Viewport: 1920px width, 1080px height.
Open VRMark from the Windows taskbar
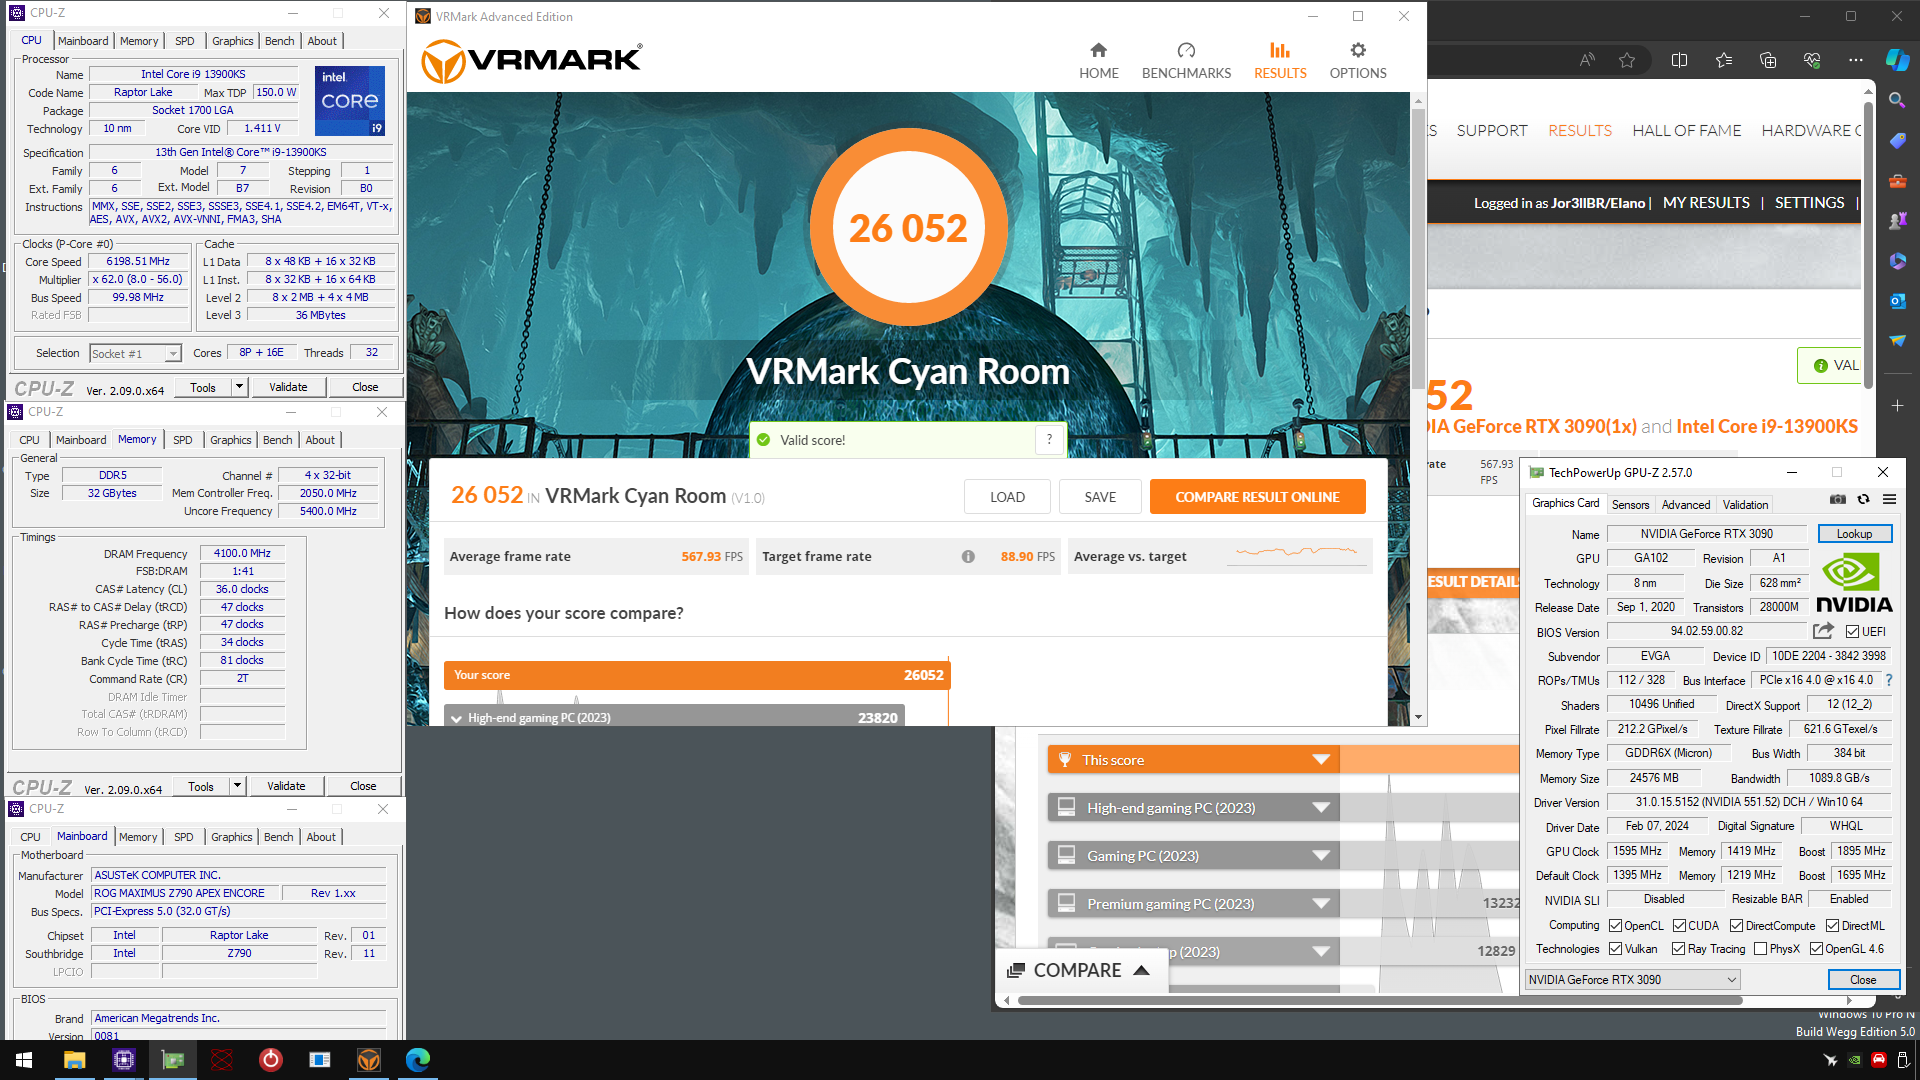(369, 1060)
